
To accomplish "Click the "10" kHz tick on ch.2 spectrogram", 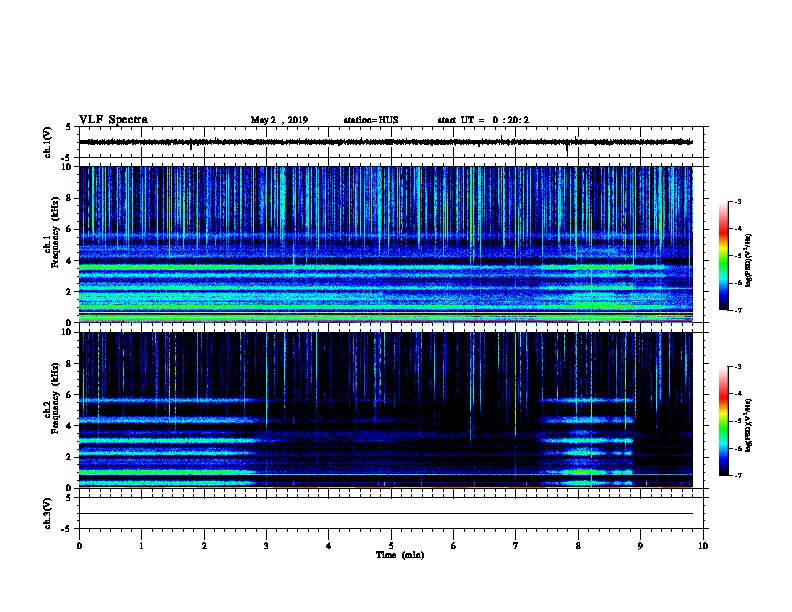I will coord(68,332).
